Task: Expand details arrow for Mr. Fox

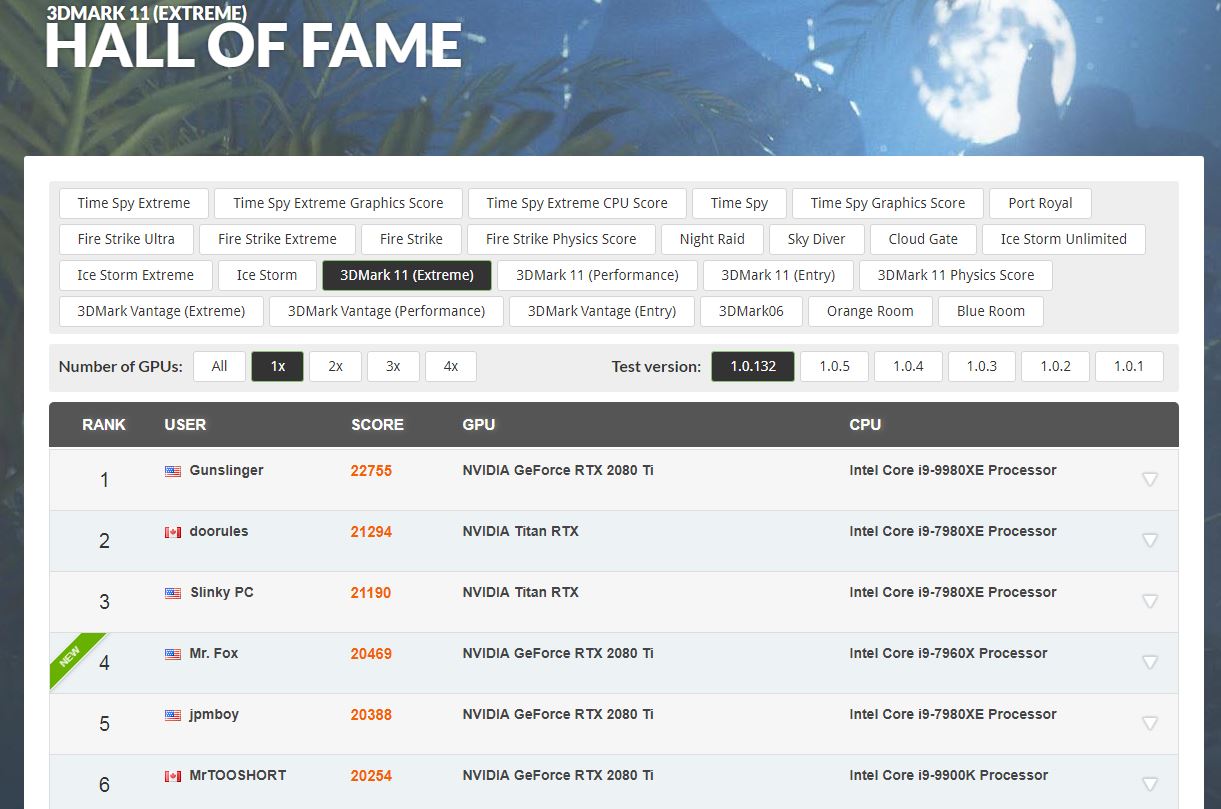Action: pos(1150,662)
